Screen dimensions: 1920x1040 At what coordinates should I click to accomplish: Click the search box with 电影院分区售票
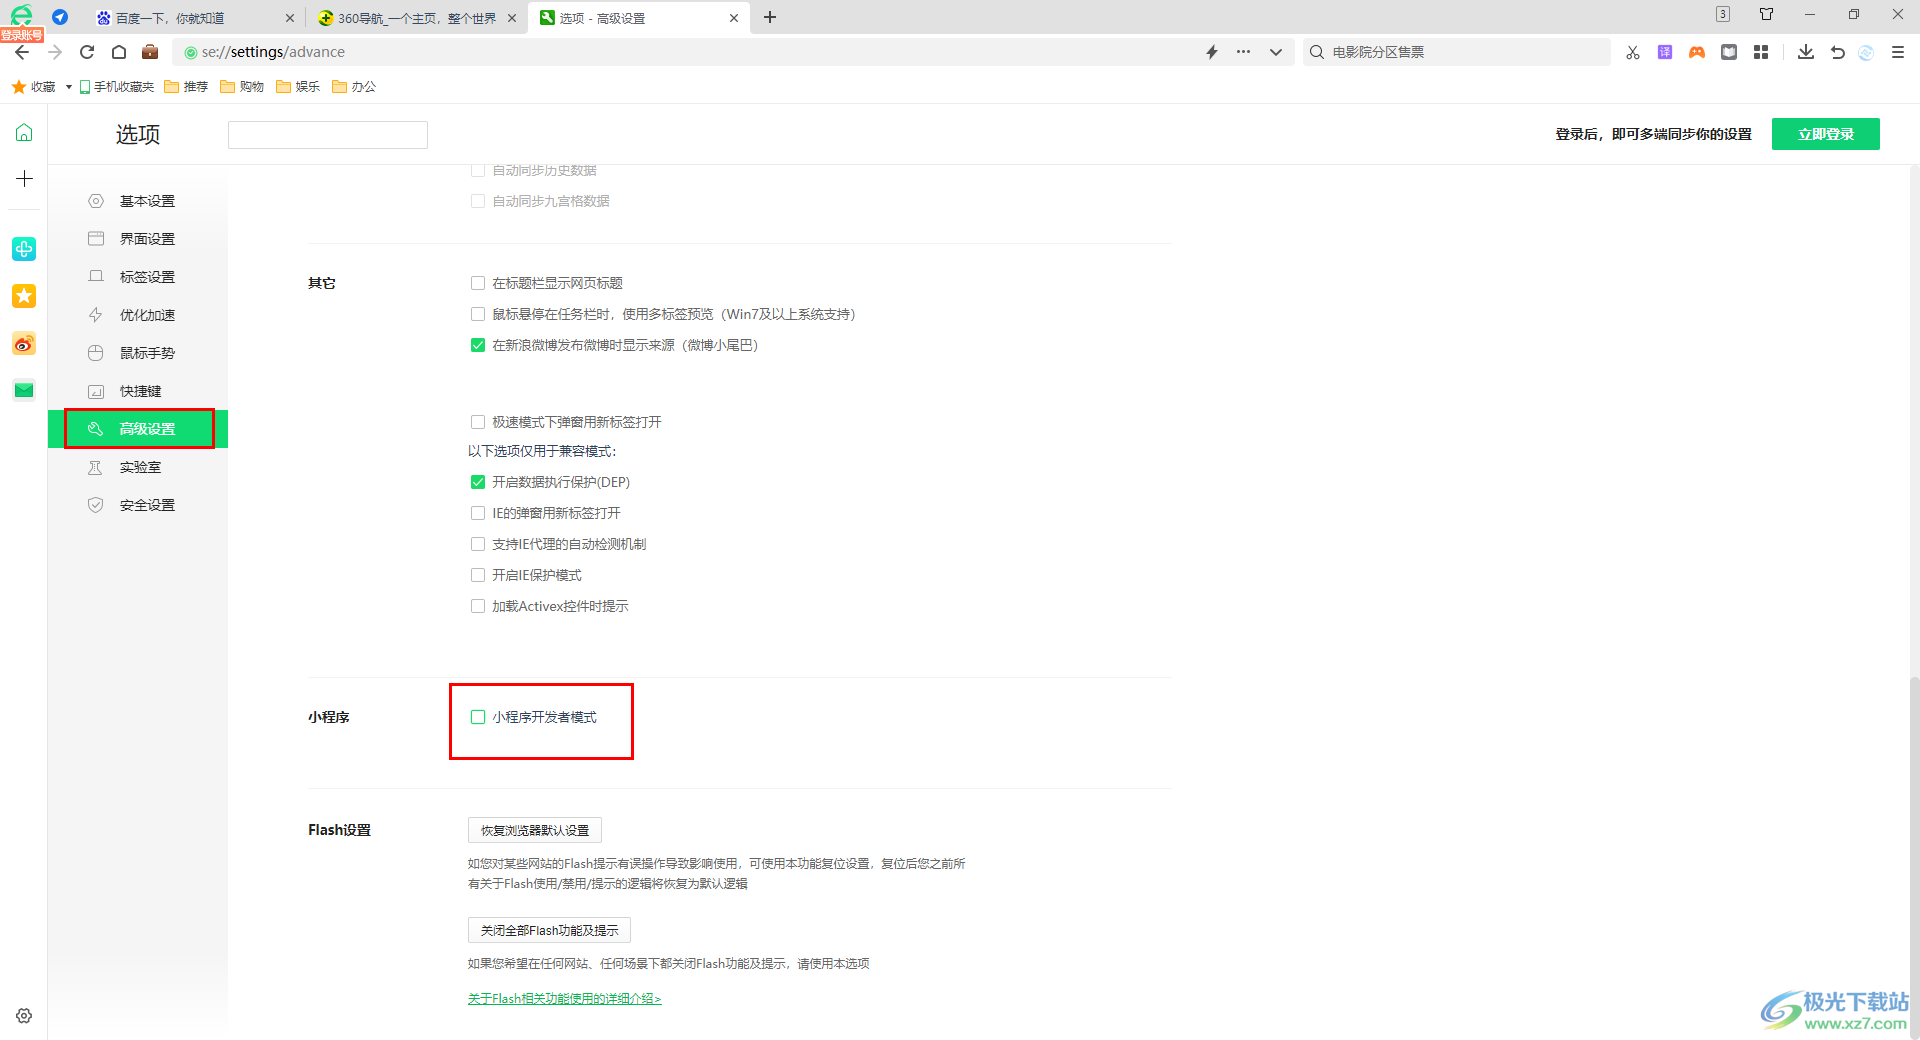click(1456, 52)
